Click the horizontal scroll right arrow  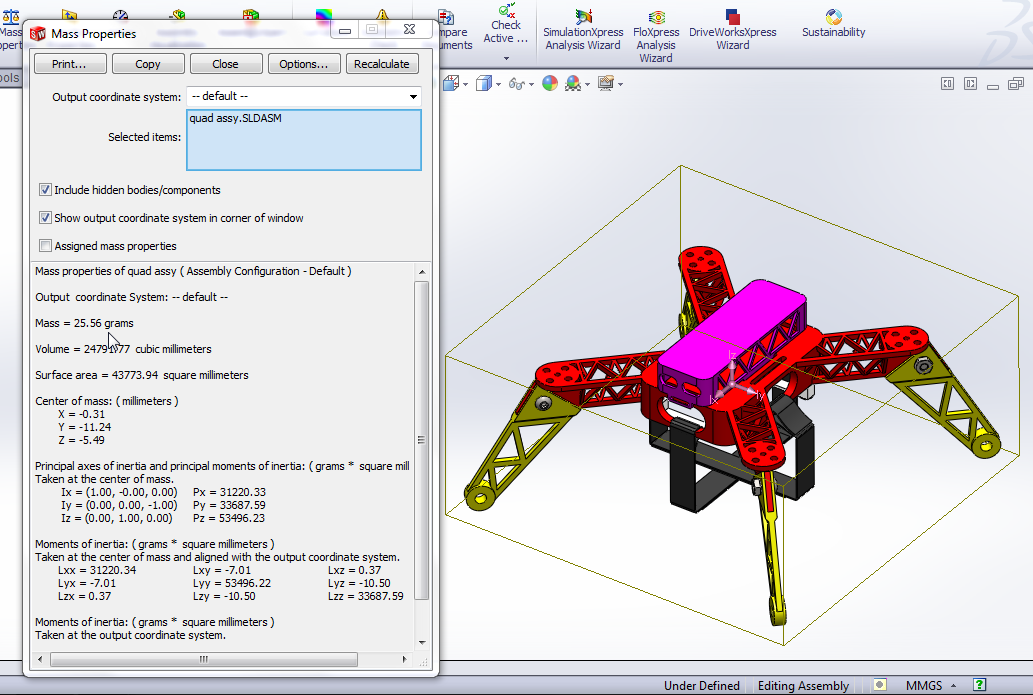click(x=405, y=659)
